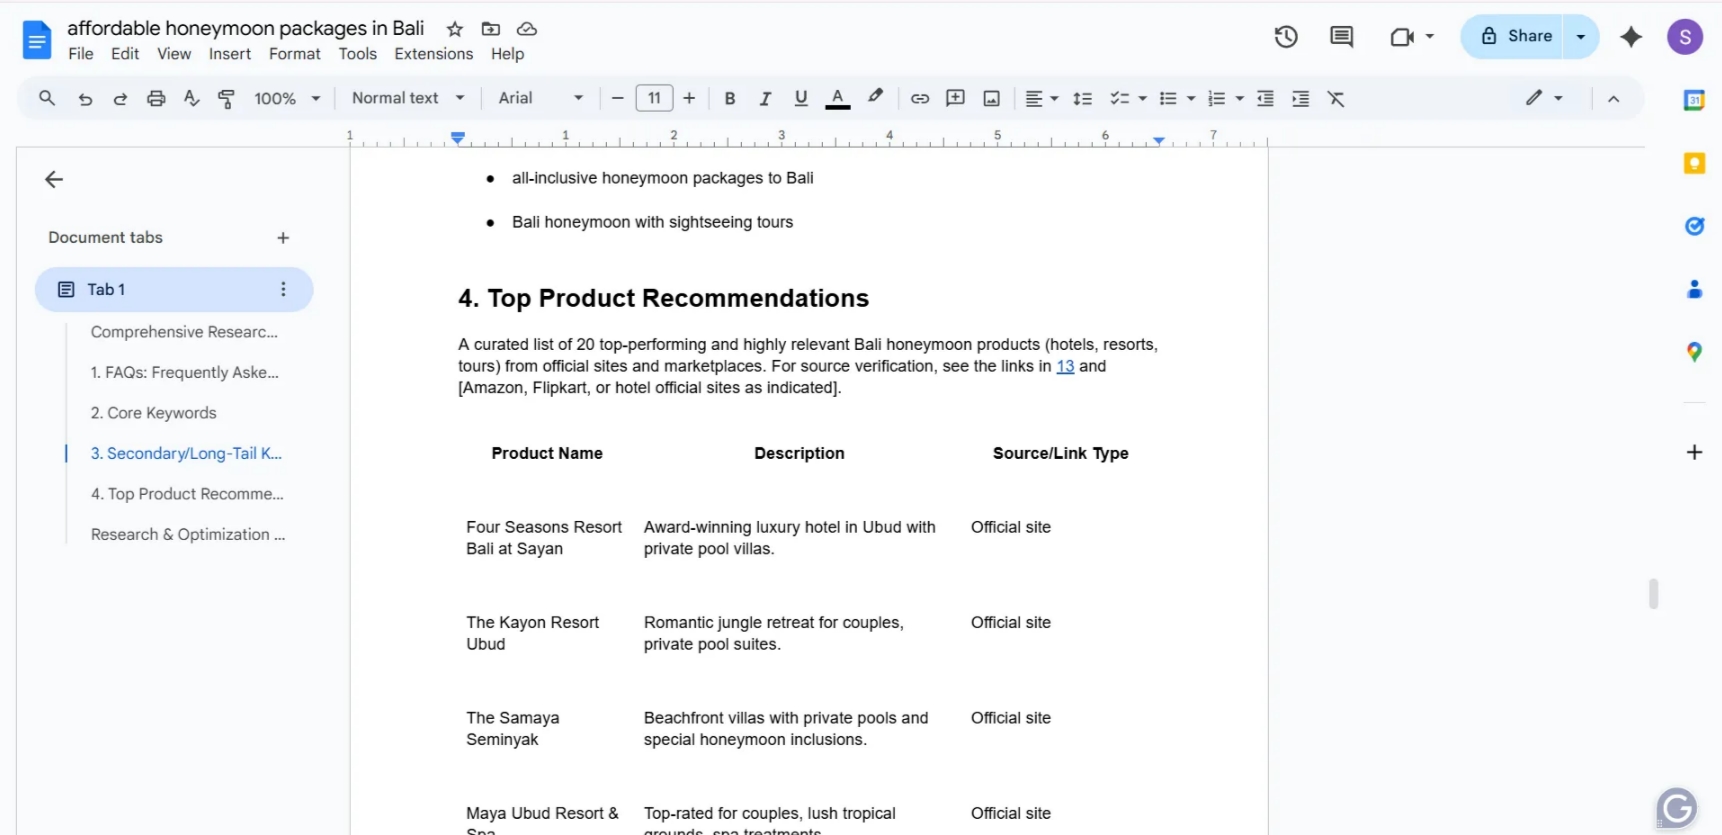Screen dimensions: 1722x835
Task: Open Google Tasks side panel
Action: [1694, 226]
